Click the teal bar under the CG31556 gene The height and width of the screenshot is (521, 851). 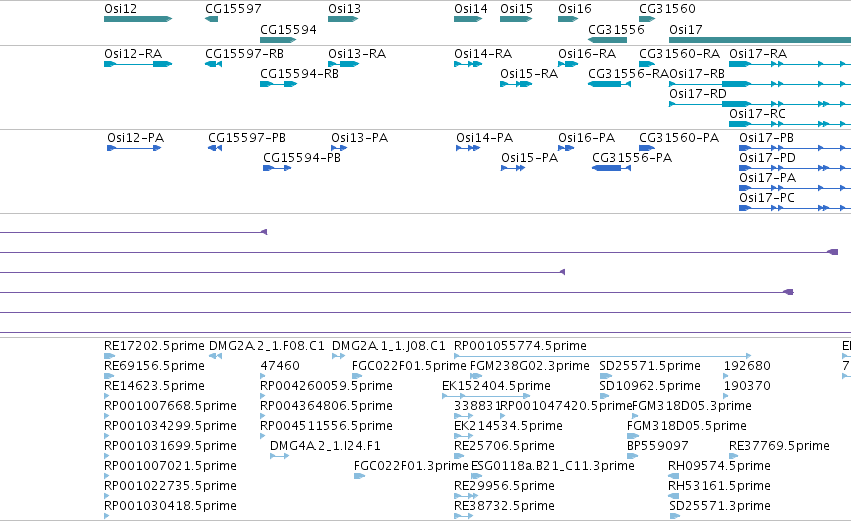pos(607,40)
